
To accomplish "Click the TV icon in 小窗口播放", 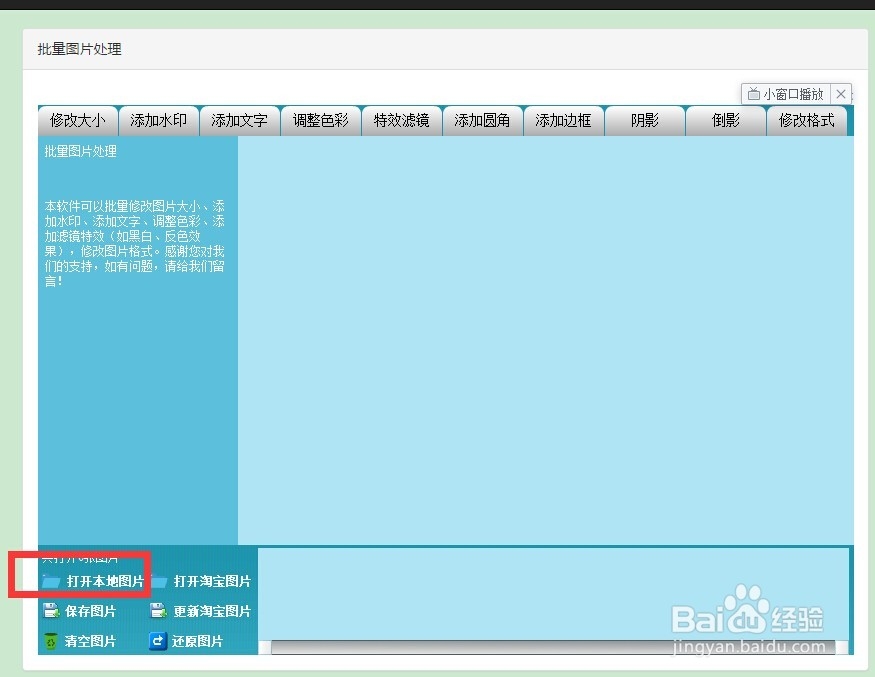I will 753,94.
